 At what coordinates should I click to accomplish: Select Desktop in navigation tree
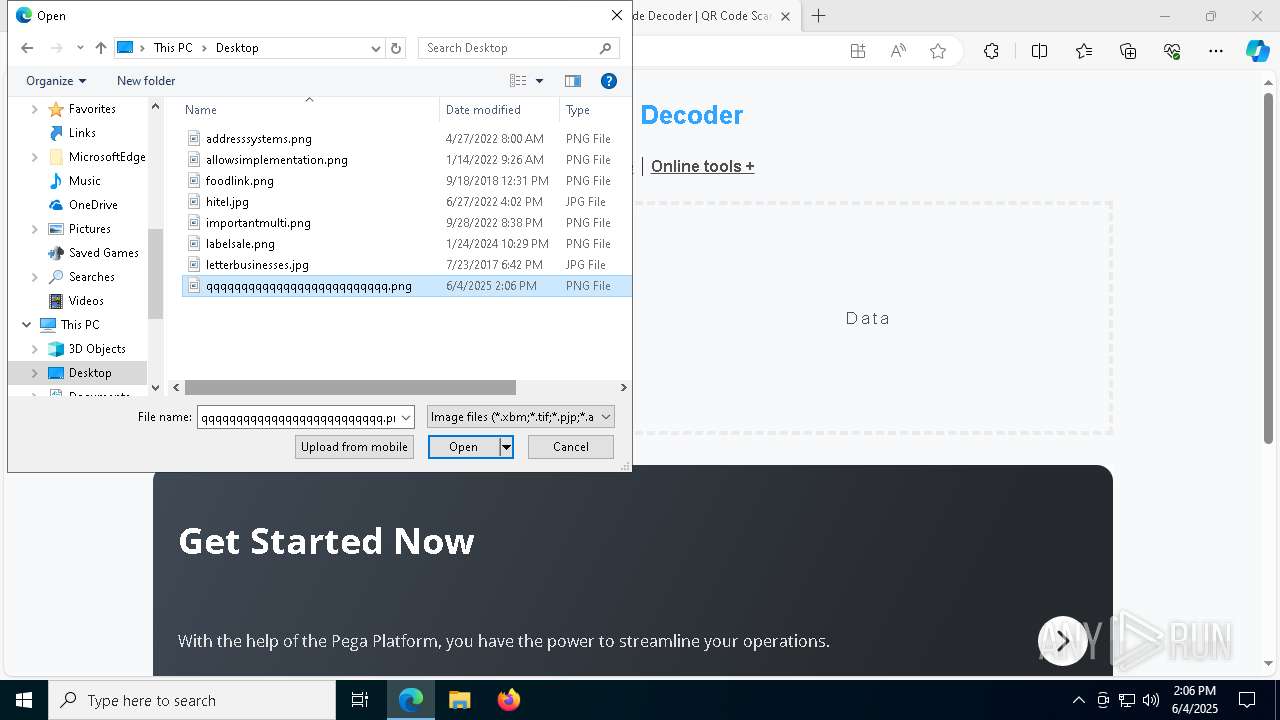point(90,373)
